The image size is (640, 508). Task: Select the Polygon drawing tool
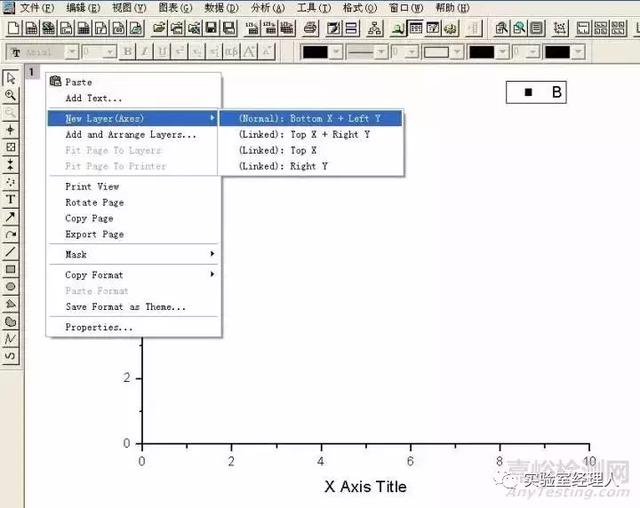point(11,304)
